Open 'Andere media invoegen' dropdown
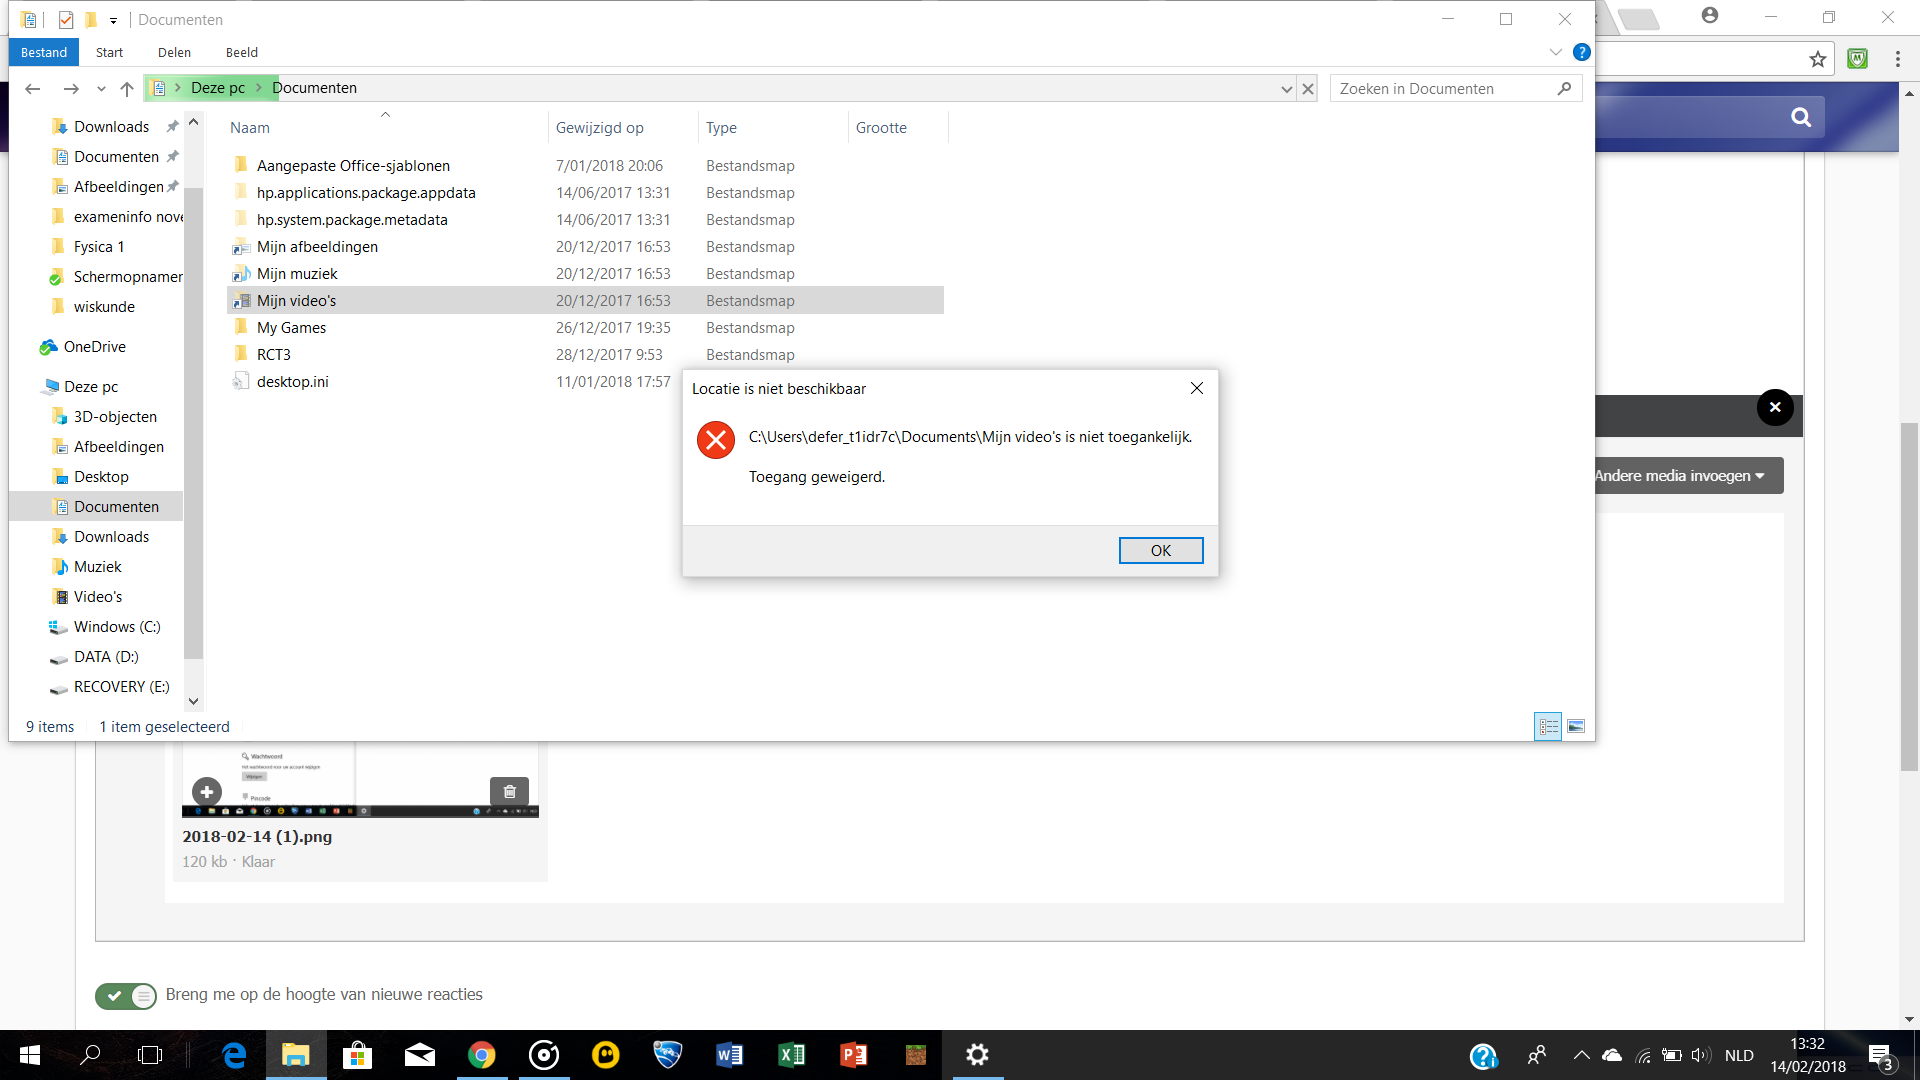The image size is (1920, 1080). 1682,476
